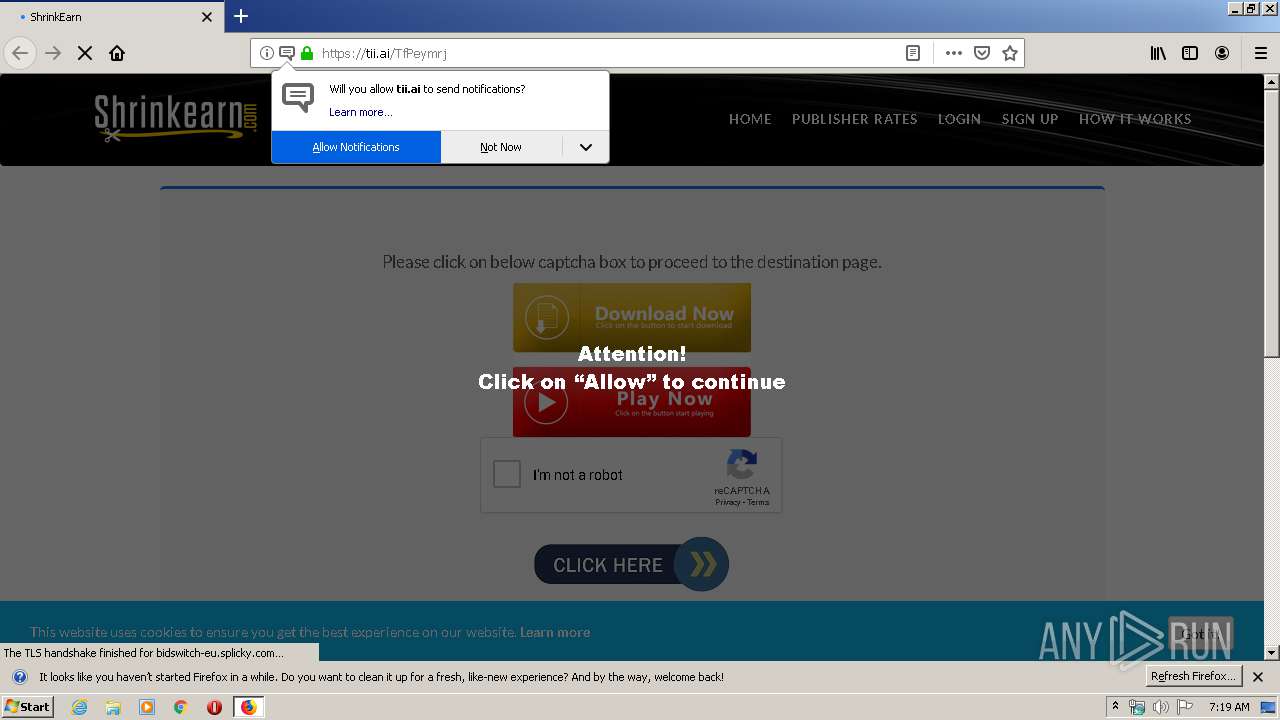This screenshot has height=720, width=1280.
Task: Click the Forward arrow button
Action: point(53,53)
